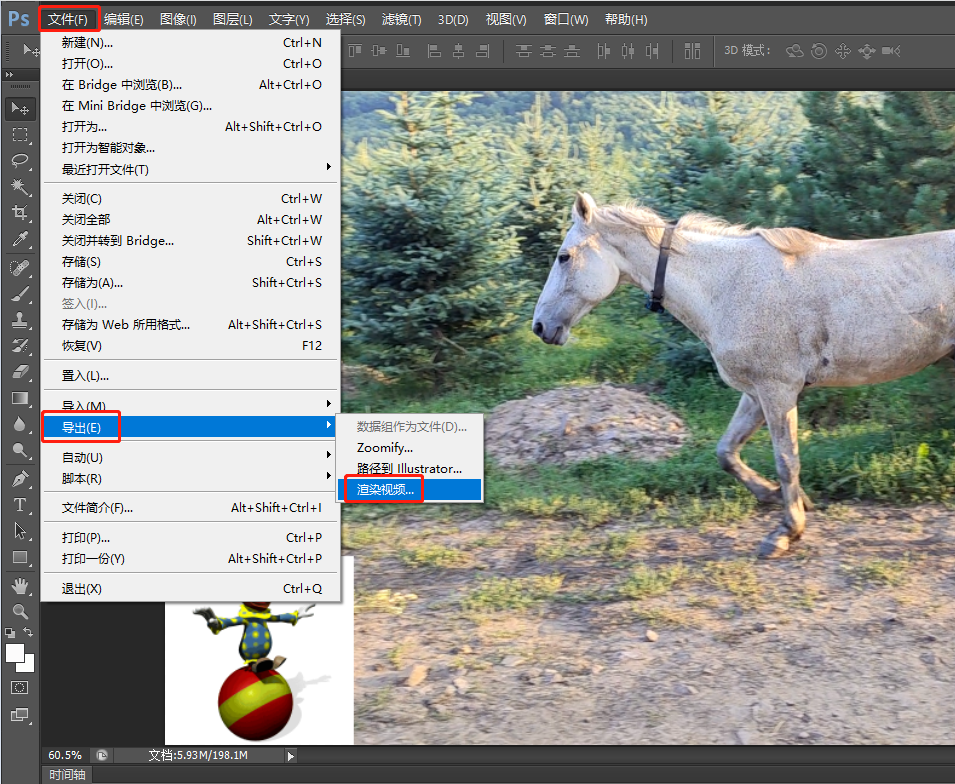This screenshot has width=955, height=784.
Task: Choose 存储为 Web 所用格式... item
Action: pyautogui.click(x=189, y=325)
